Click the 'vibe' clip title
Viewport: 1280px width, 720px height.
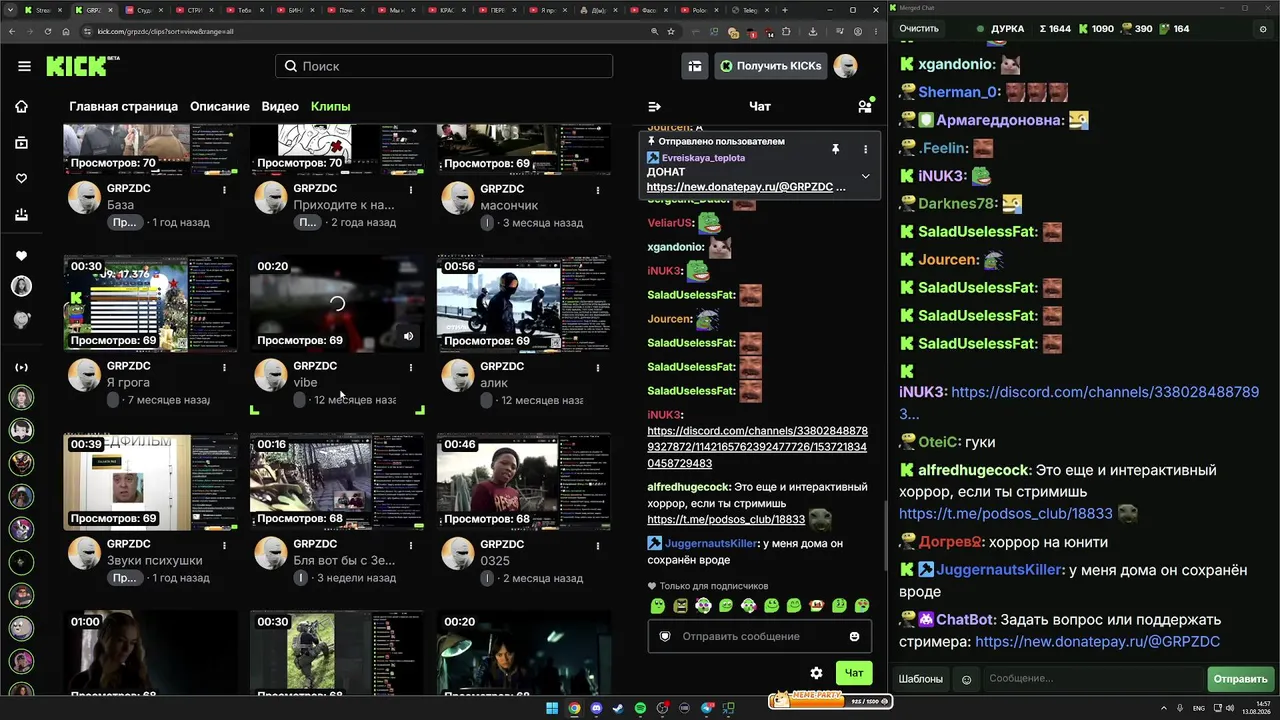click(x=305, y=383)
